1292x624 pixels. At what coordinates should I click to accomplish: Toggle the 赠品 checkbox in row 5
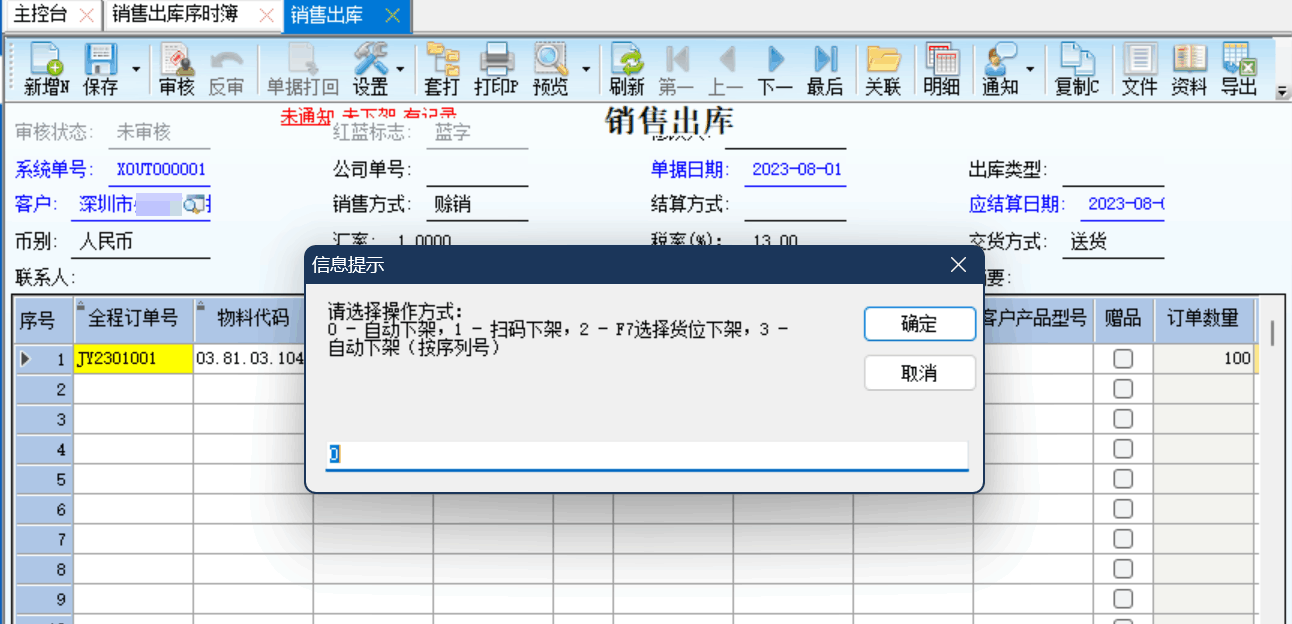point(1123,479)
